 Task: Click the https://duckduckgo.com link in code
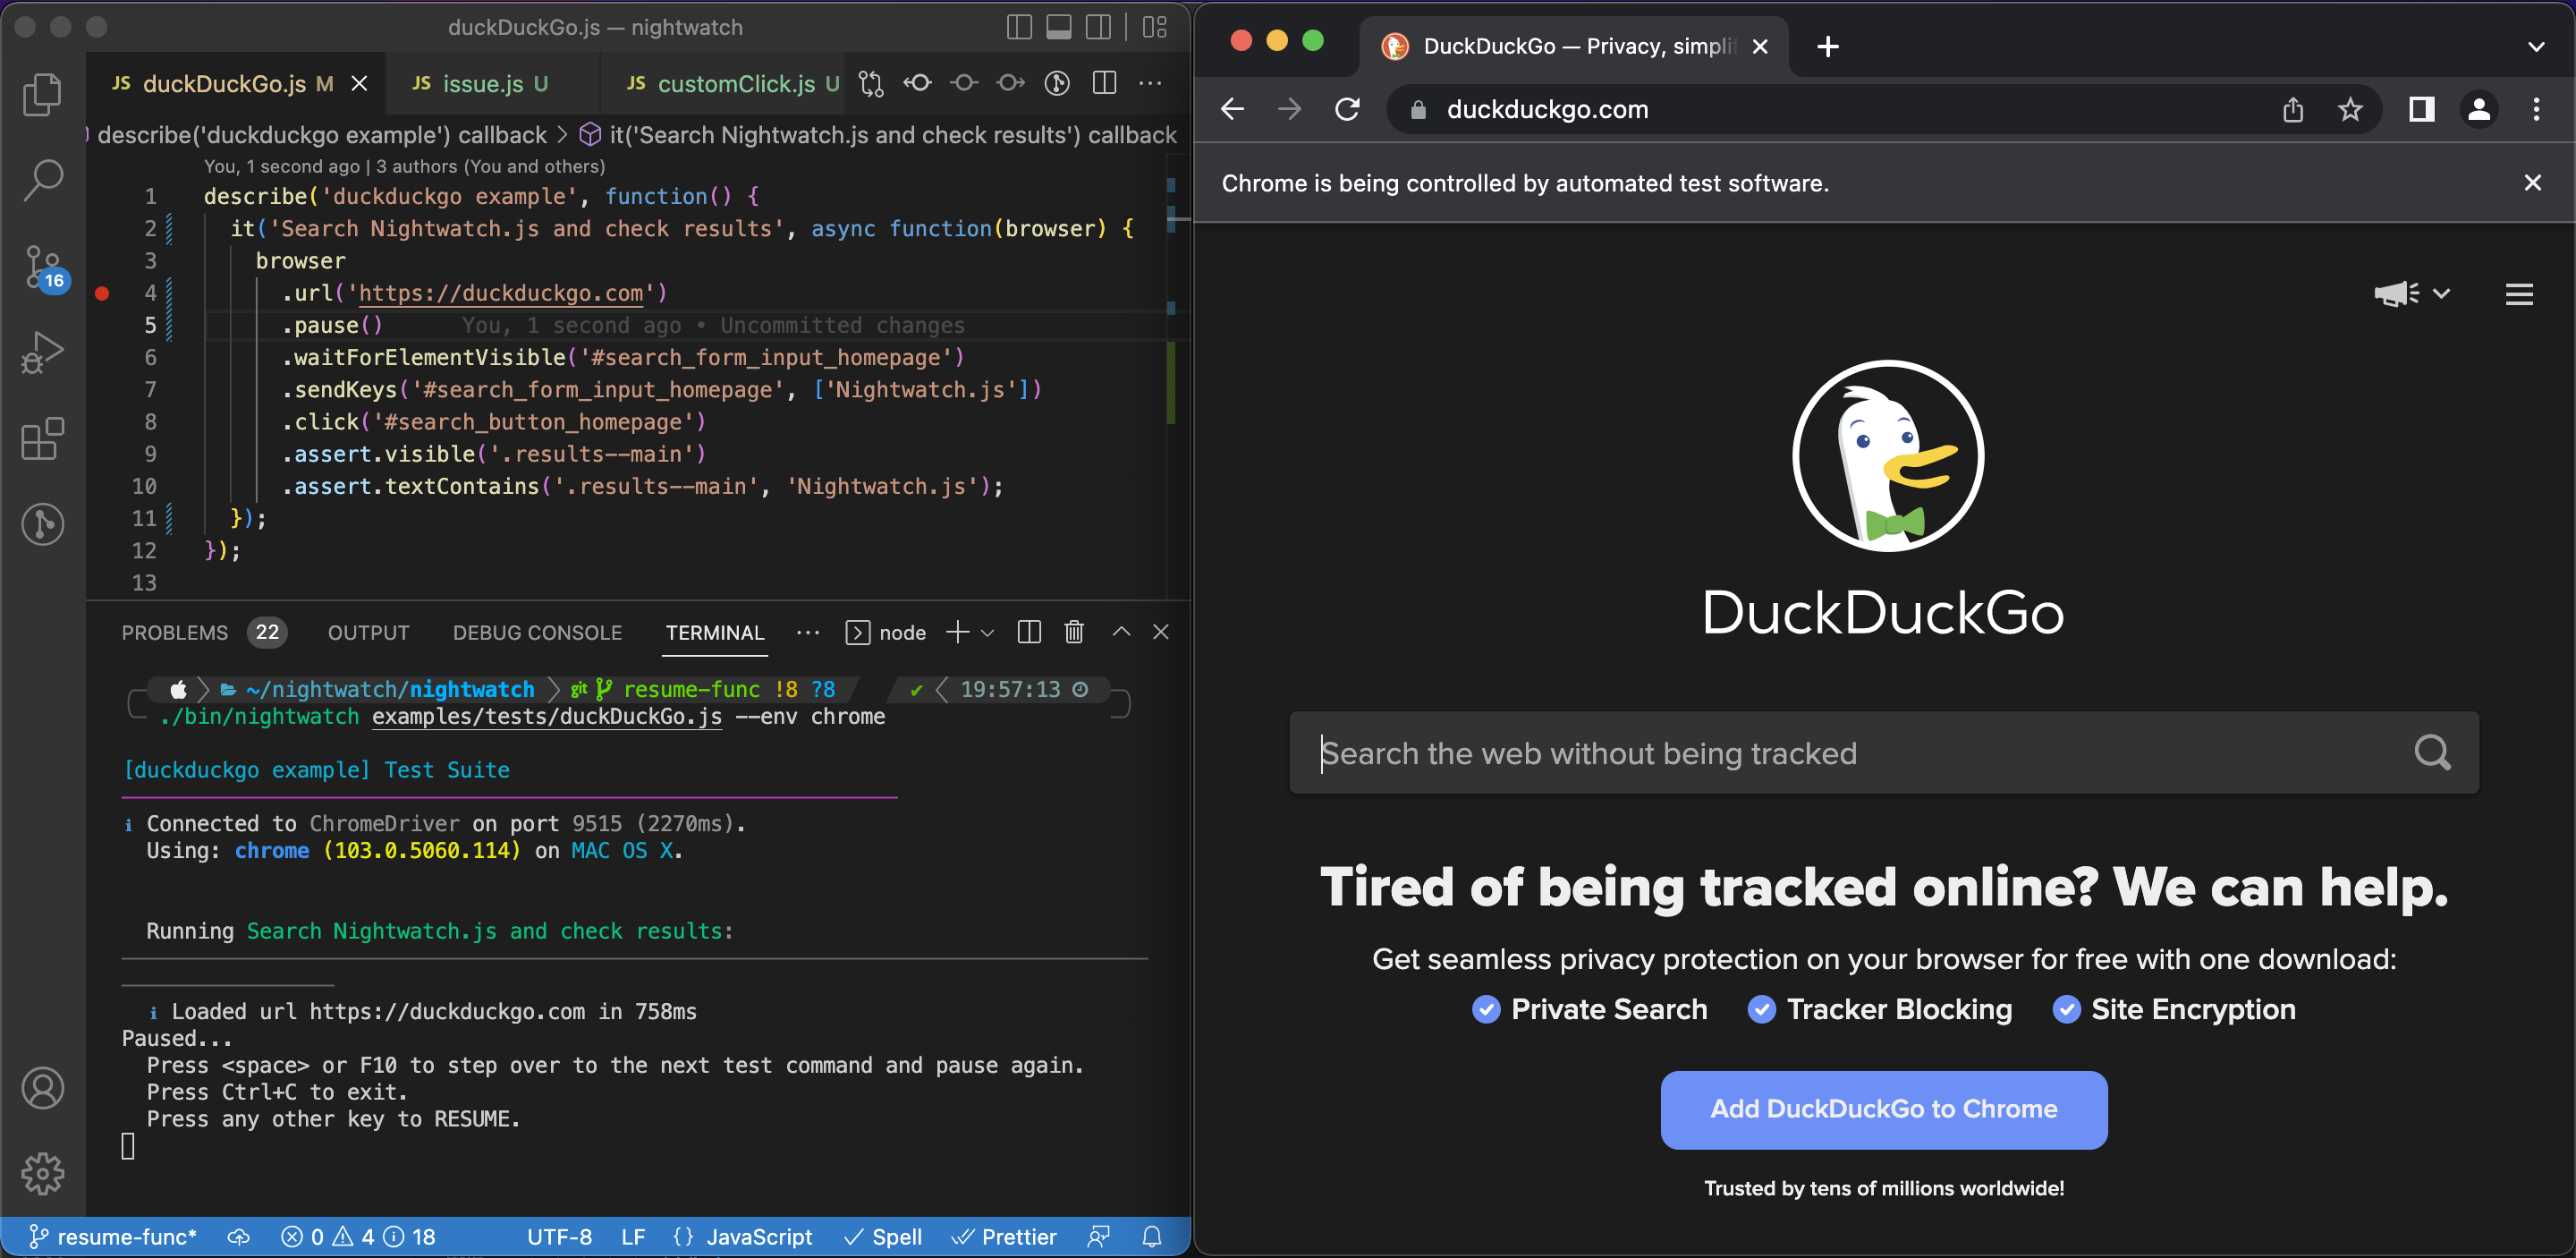[x=501, y=293]
